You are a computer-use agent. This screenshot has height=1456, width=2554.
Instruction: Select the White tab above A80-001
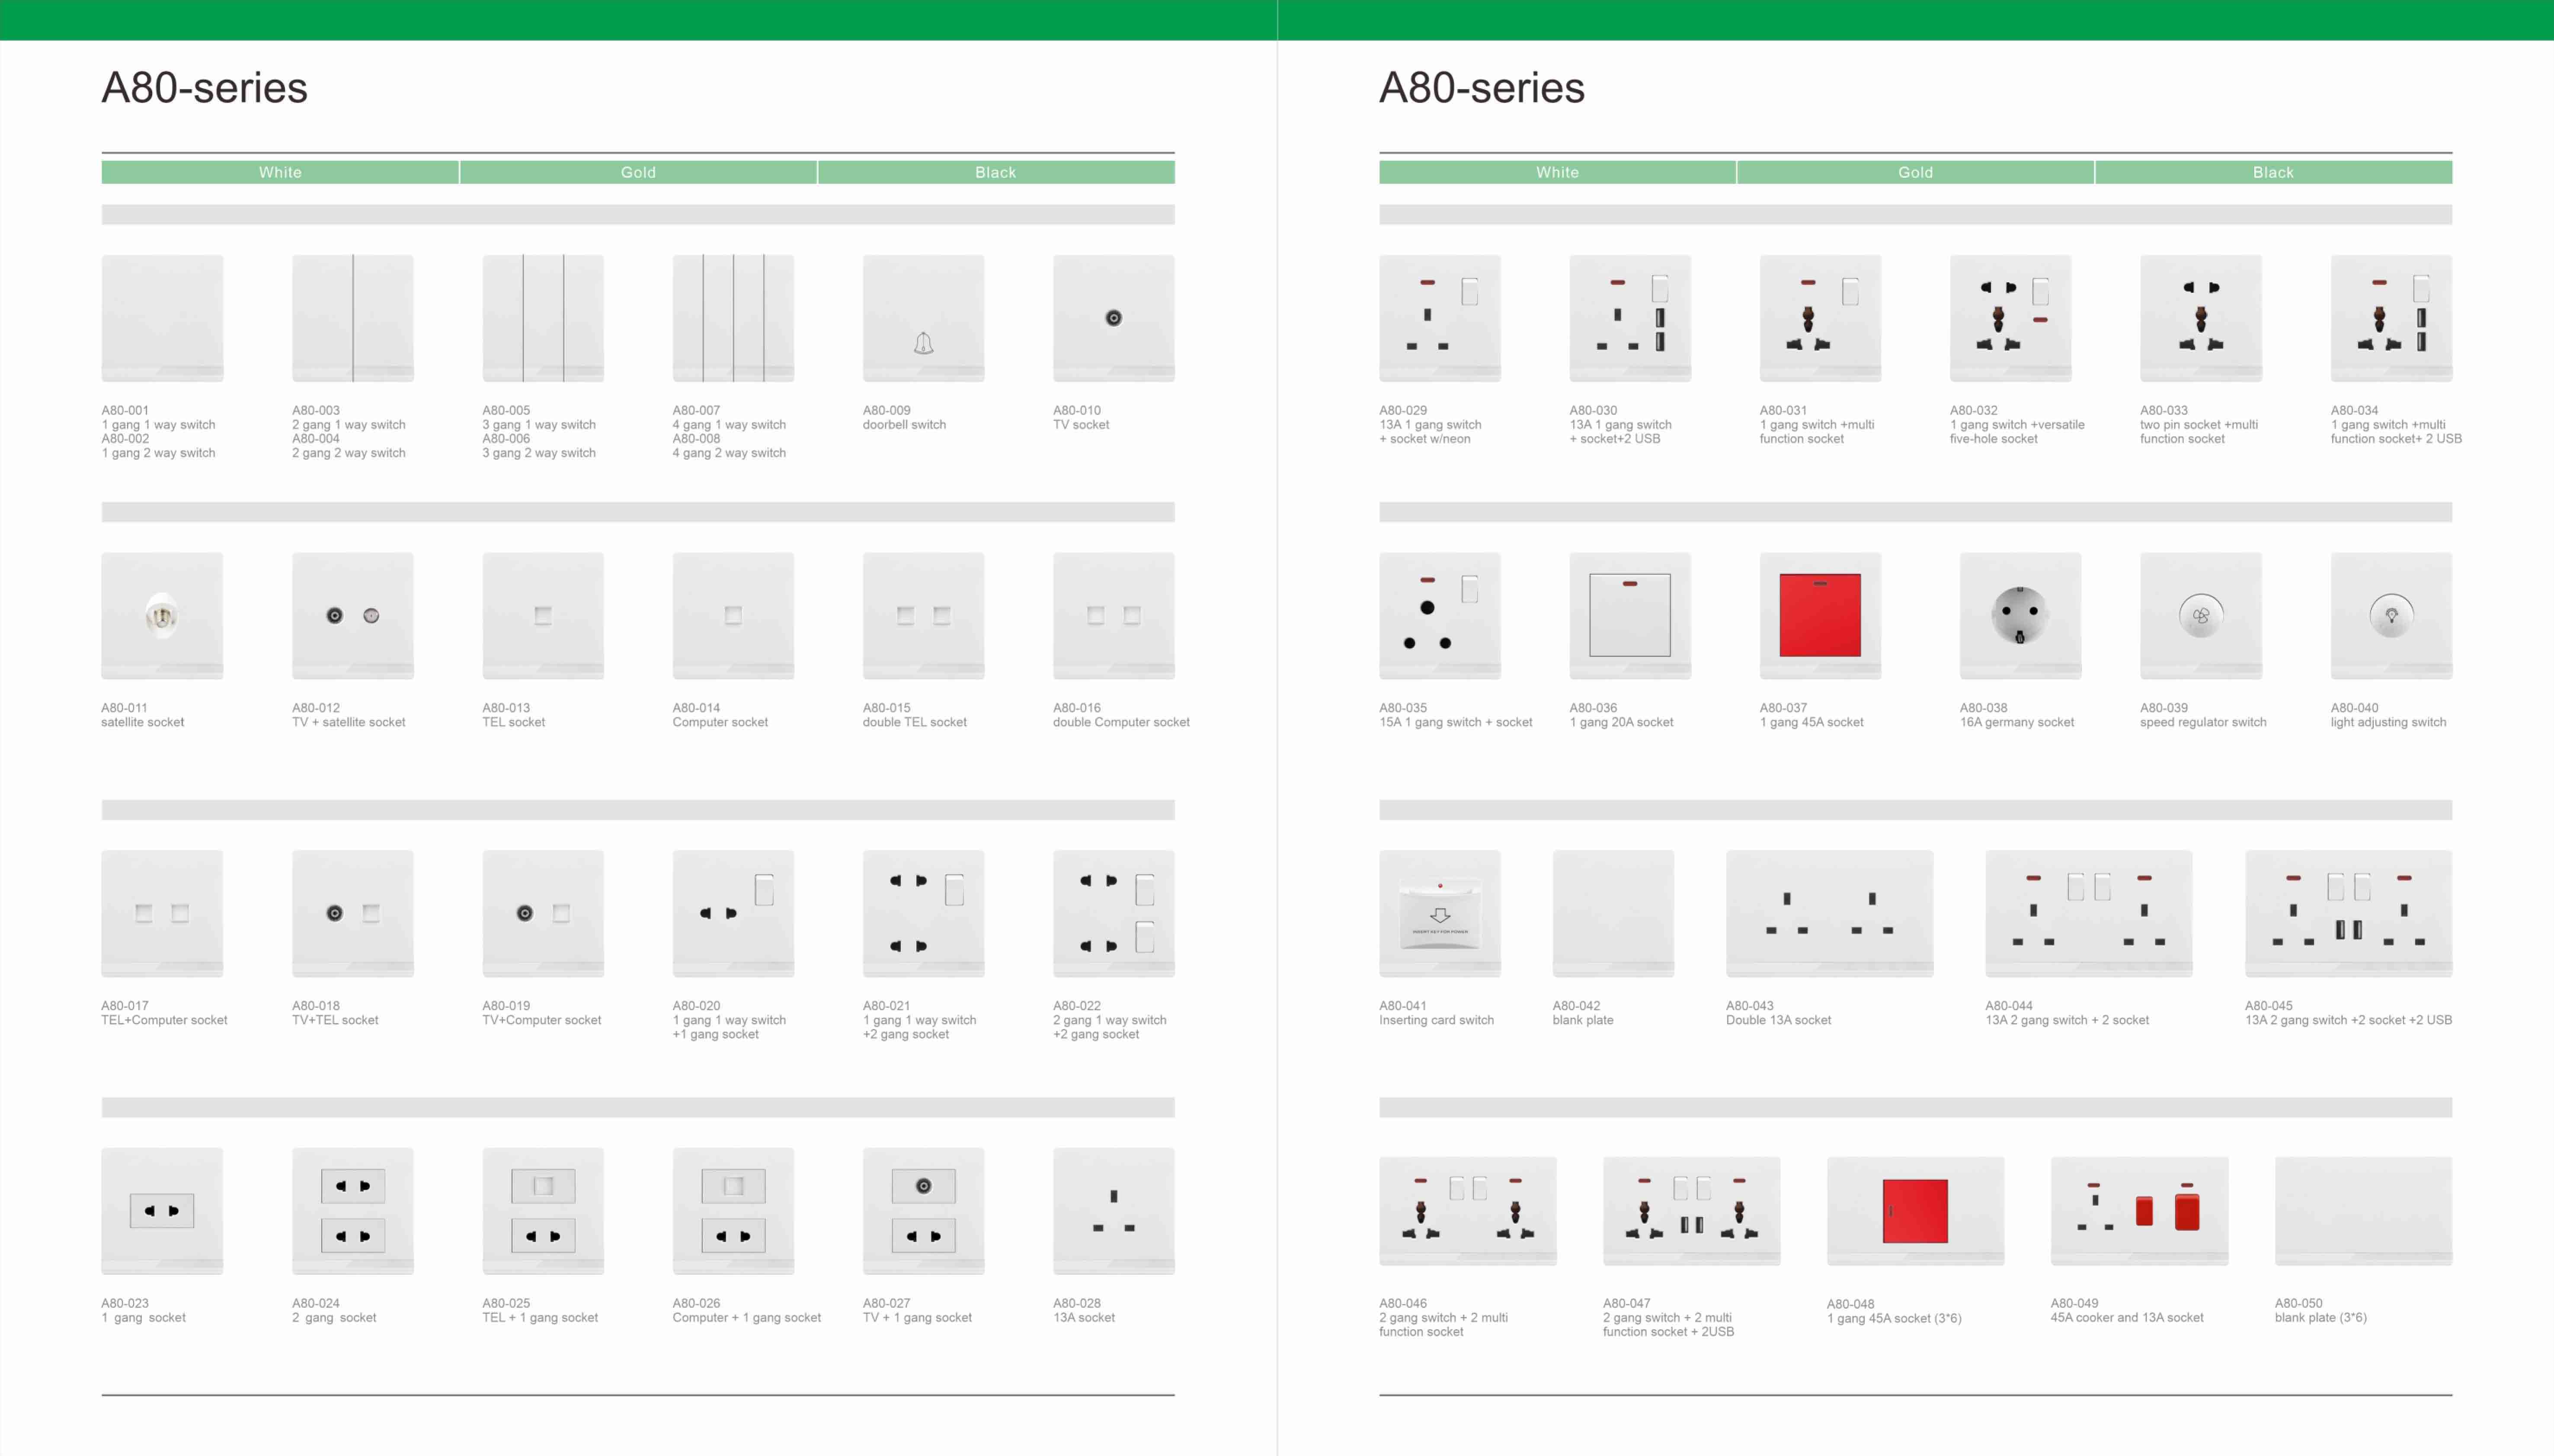[x=280, y=172]
